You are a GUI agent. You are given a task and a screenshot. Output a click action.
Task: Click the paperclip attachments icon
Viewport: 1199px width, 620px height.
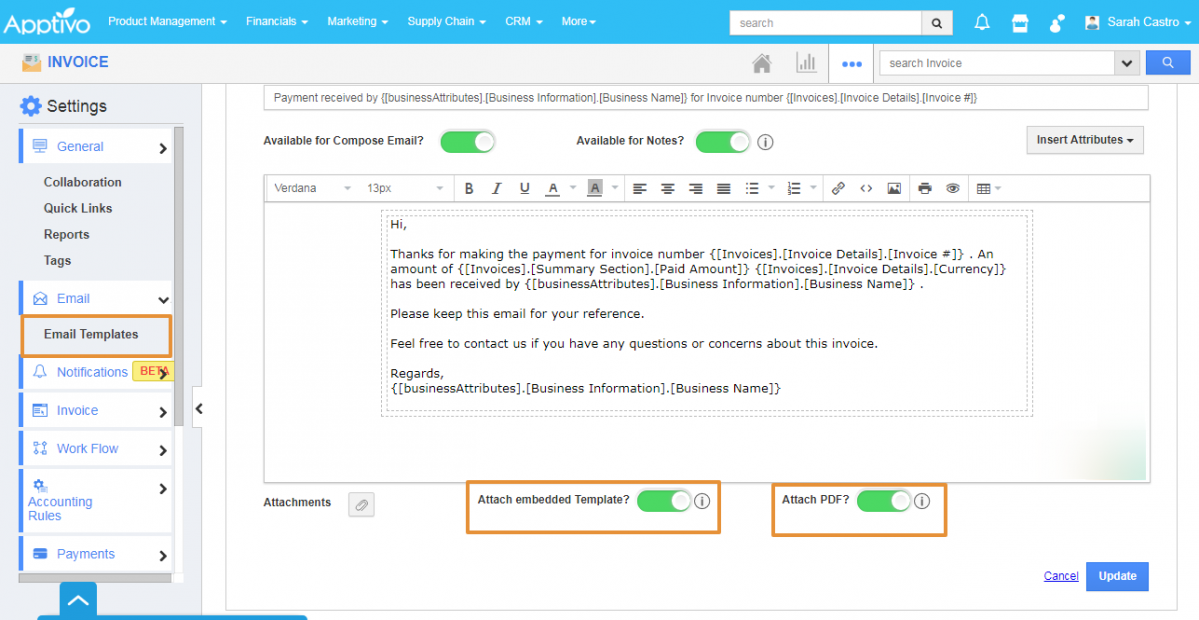click(361, 504)
